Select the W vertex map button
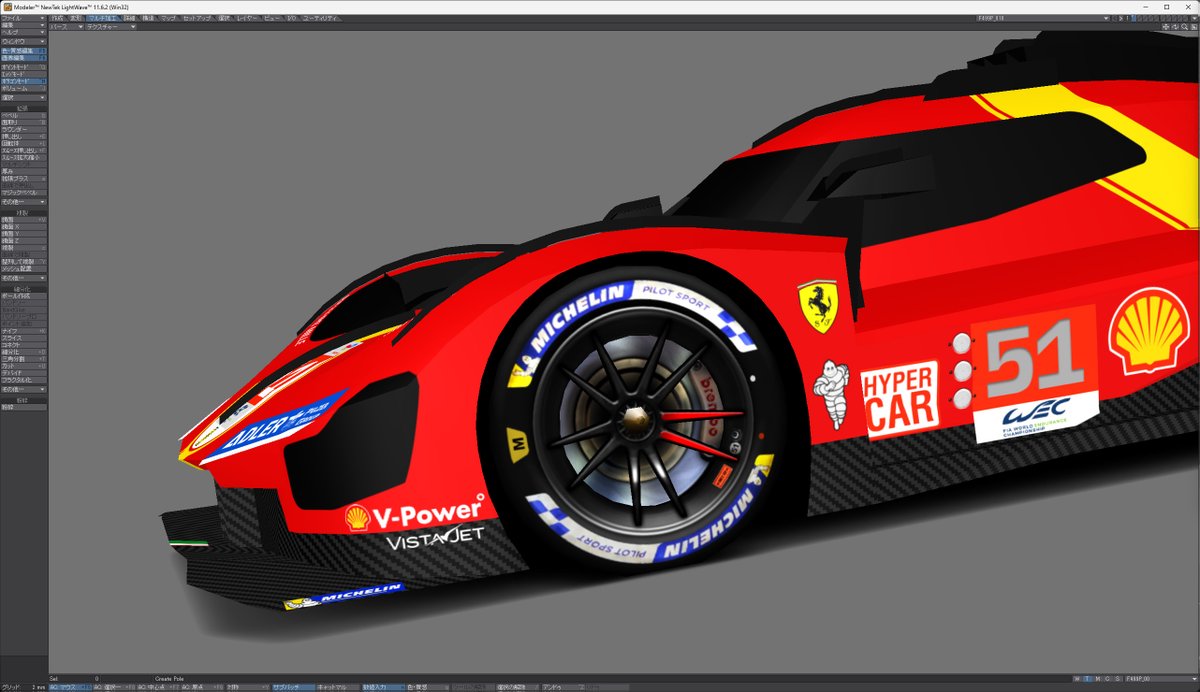The image size is (1200, 692). point(1076,679)
